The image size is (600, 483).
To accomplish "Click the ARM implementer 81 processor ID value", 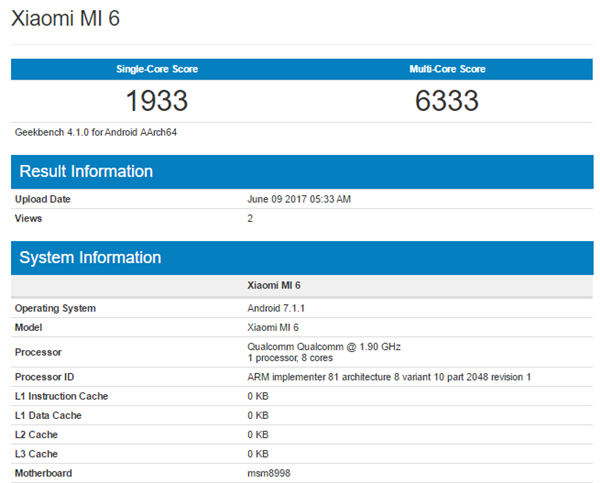I will click(389, 377).
